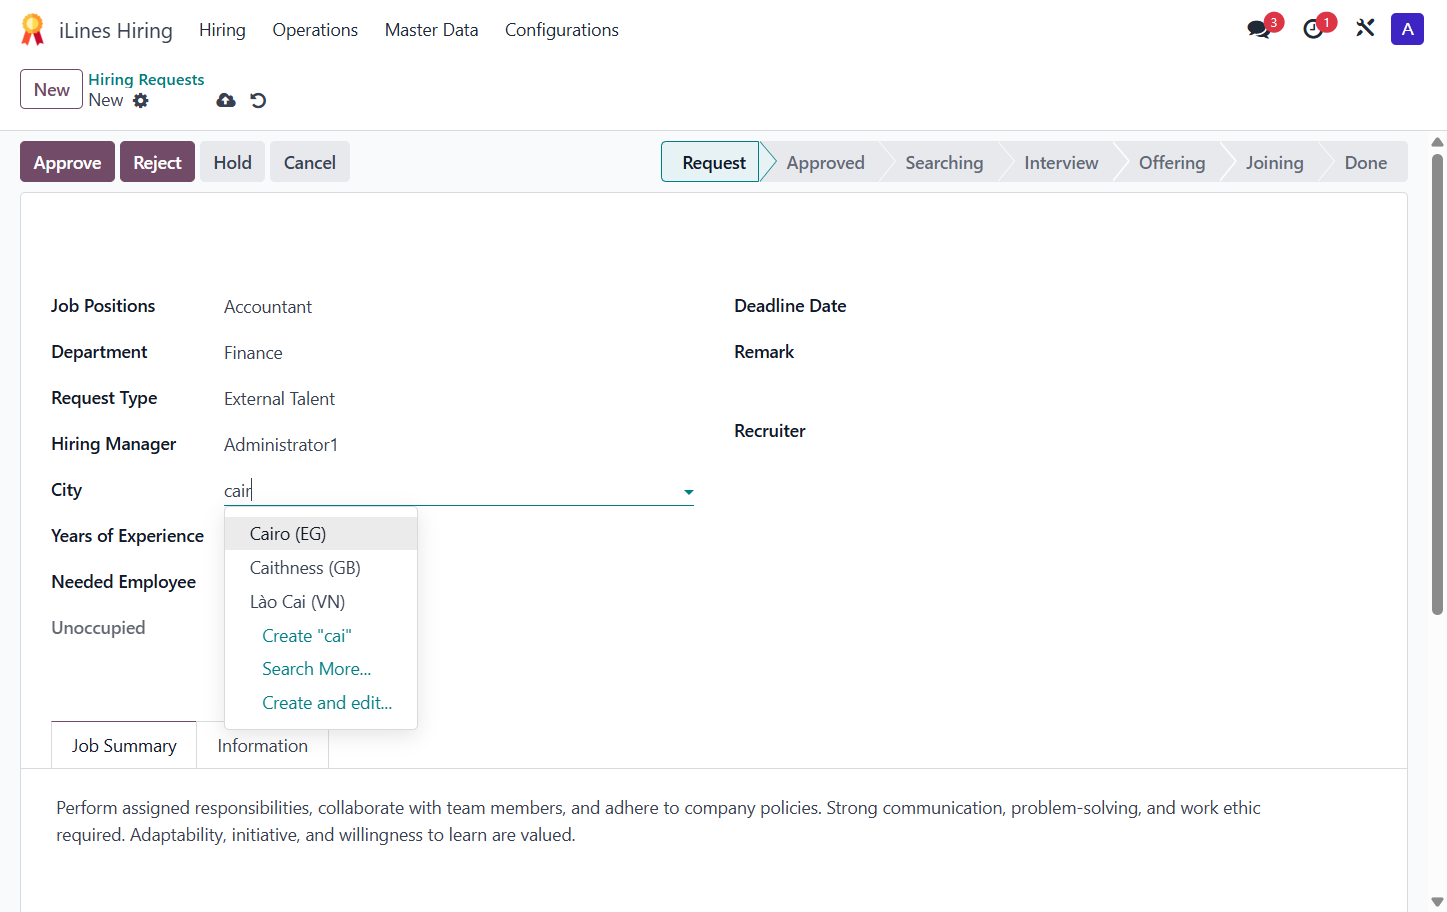The height and width of the screenshot is (912, 1447).
Task: Open the user avatar menu
Action: pos(1407,29)
